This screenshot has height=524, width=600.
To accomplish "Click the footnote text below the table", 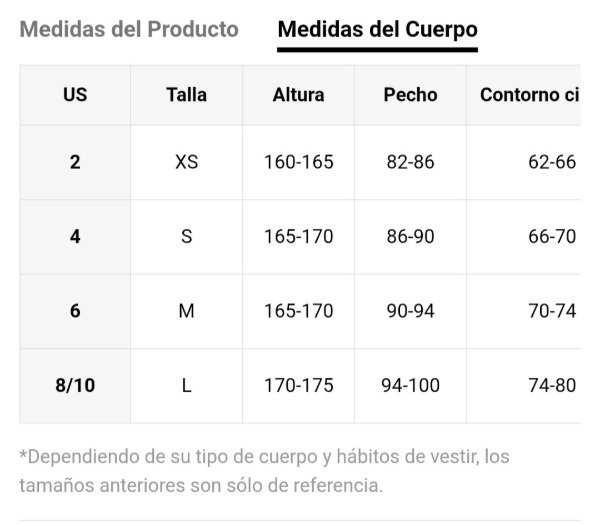I will pos(264,471).
